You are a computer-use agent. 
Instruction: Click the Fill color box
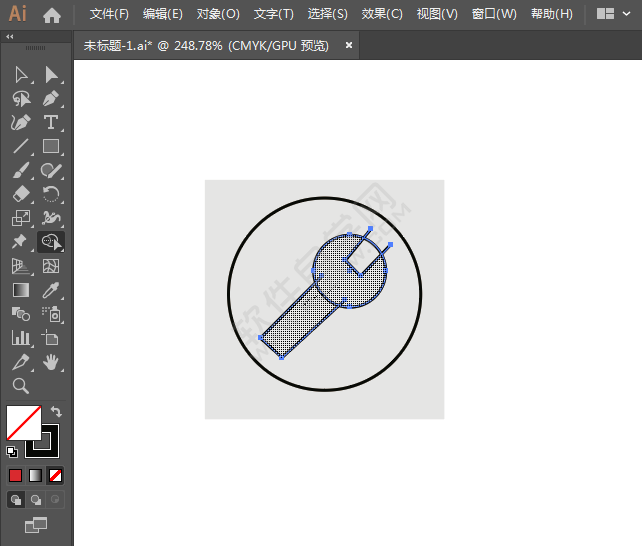[x=24, y=423]
